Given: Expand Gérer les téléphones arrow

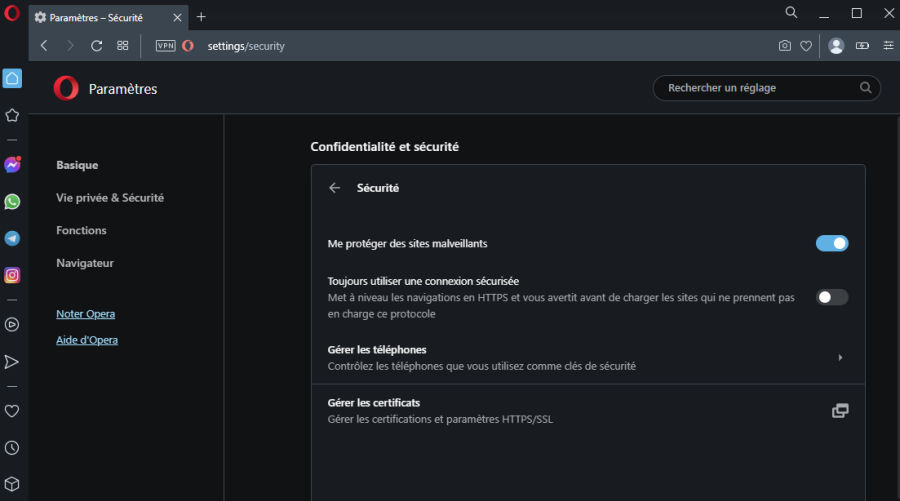Looking at the screenshot, I should coord(840,358).
